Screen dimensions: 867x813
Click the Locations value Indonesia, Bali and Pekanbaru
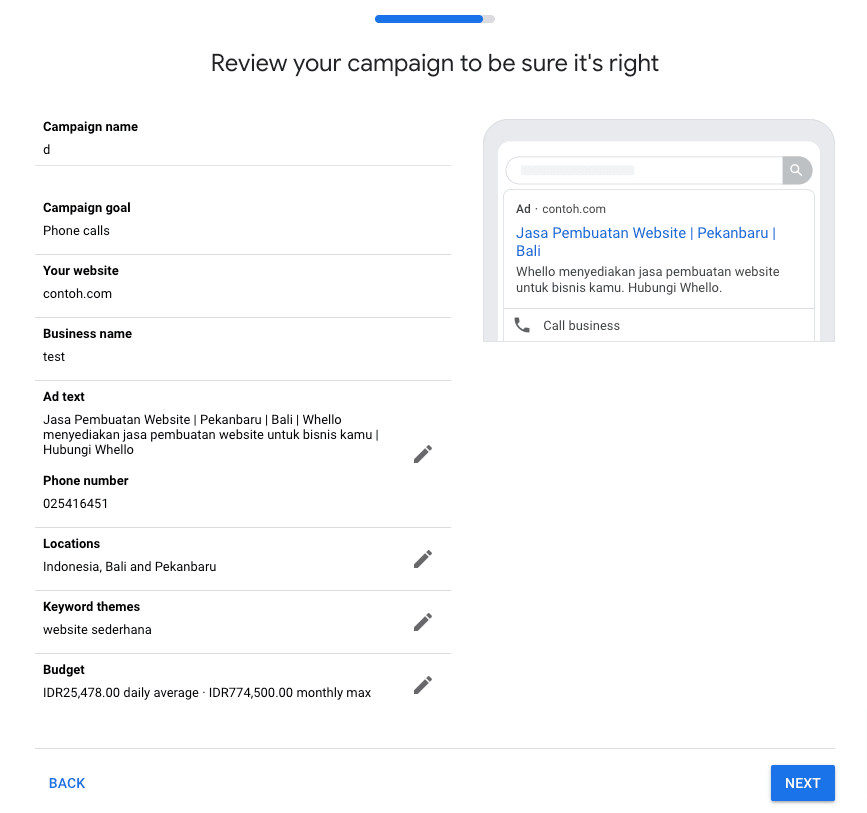tap(129, 567)
